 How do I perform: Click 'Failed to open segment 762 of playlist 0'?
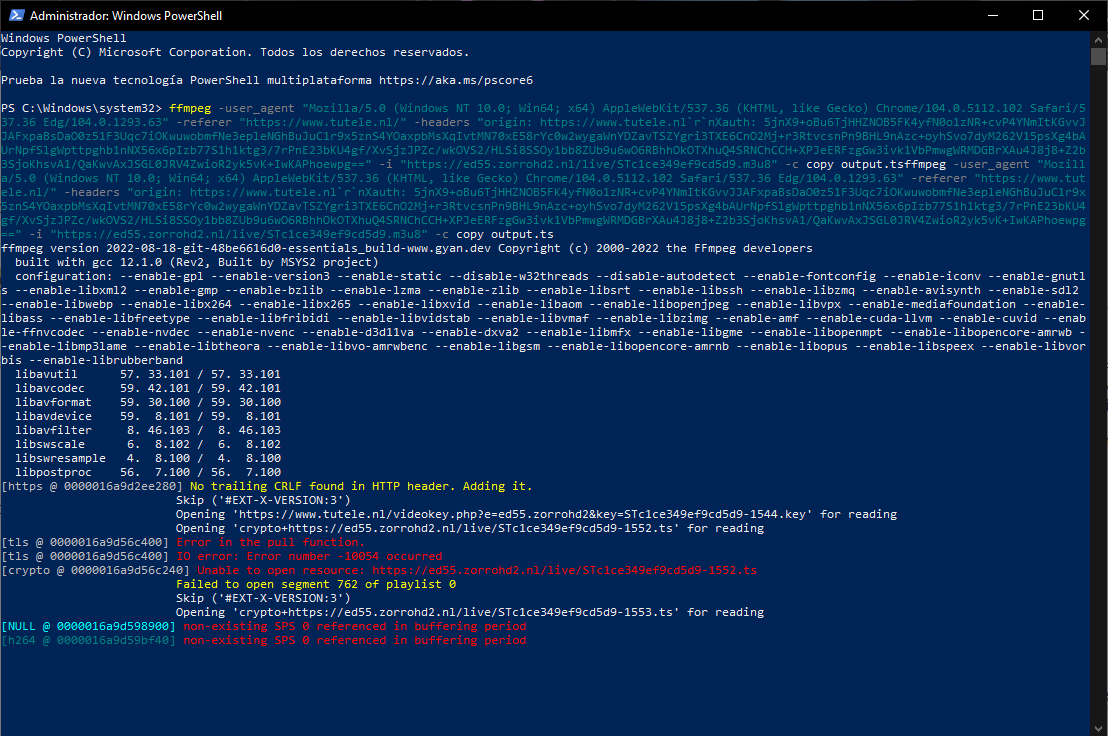click(x=316, y=584)
